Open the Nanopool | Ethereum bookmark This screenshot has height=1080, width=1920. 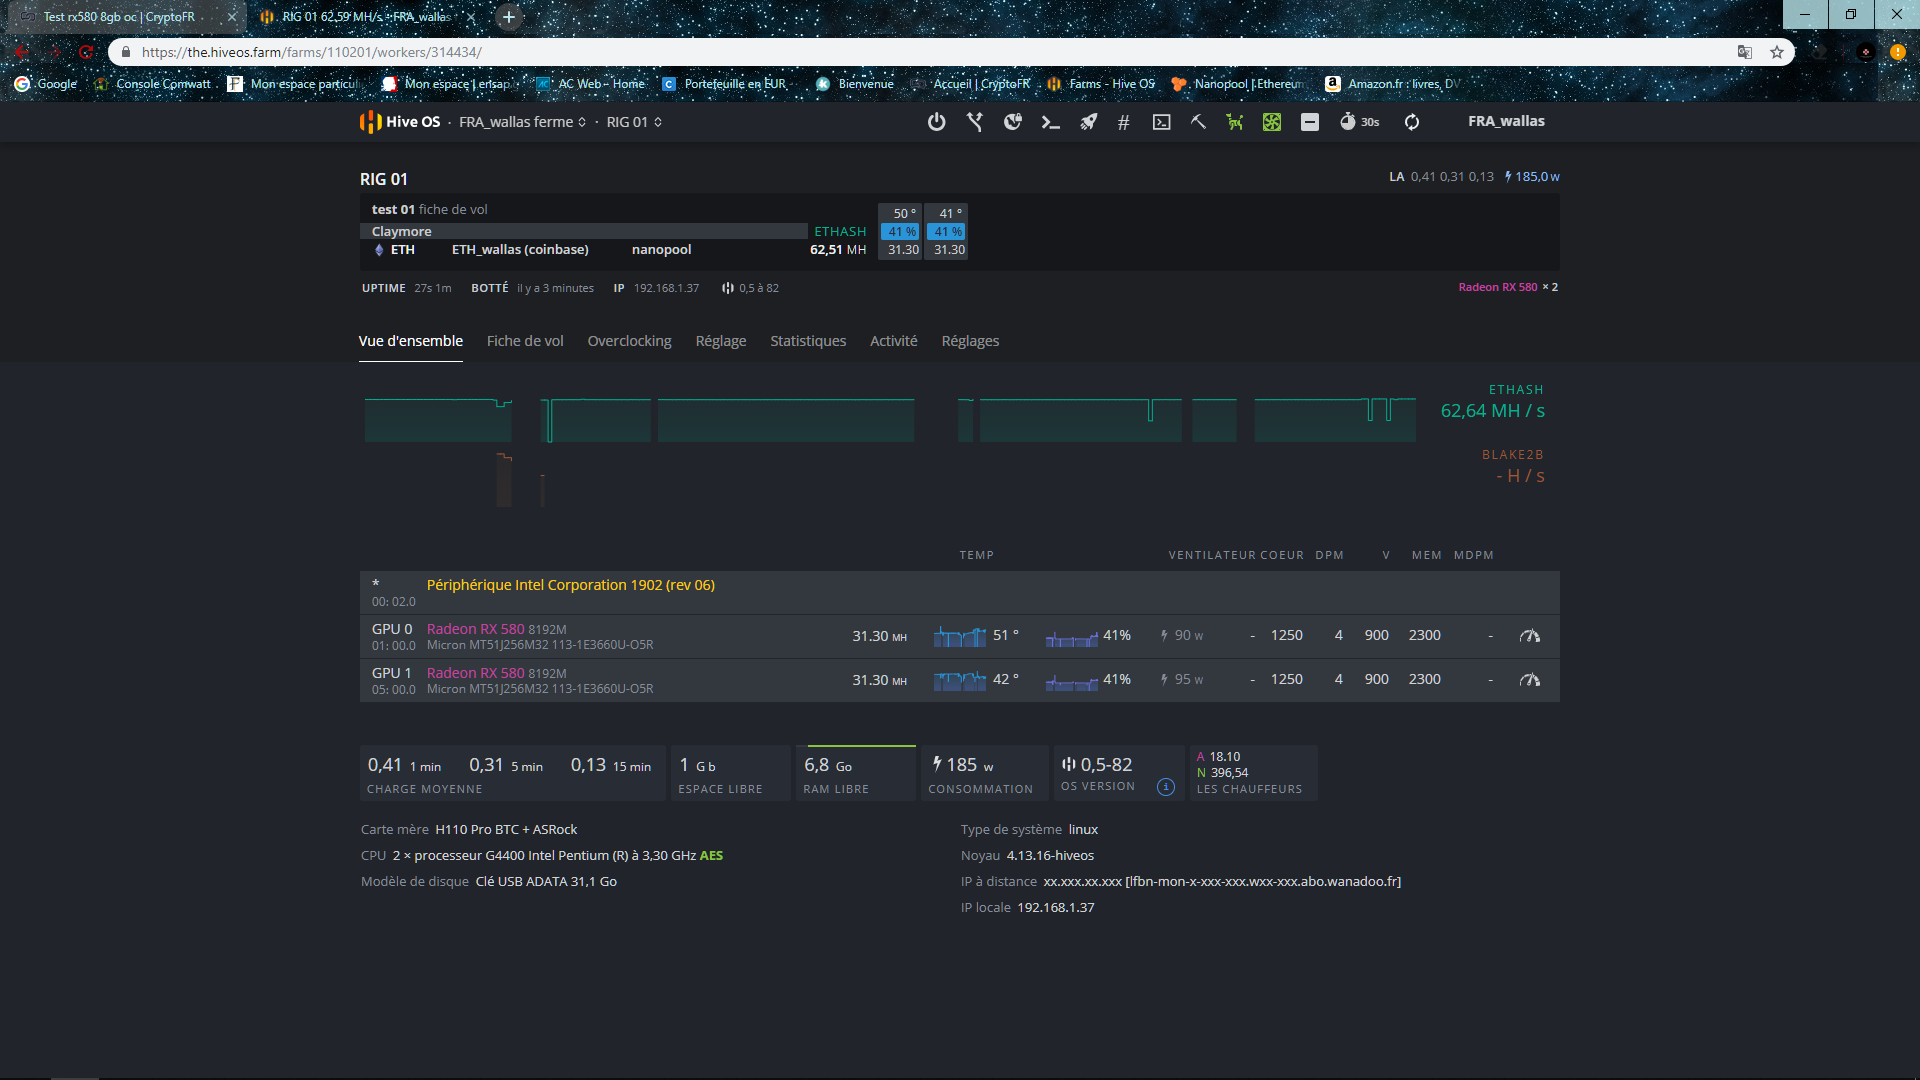tap(1237, 84)
